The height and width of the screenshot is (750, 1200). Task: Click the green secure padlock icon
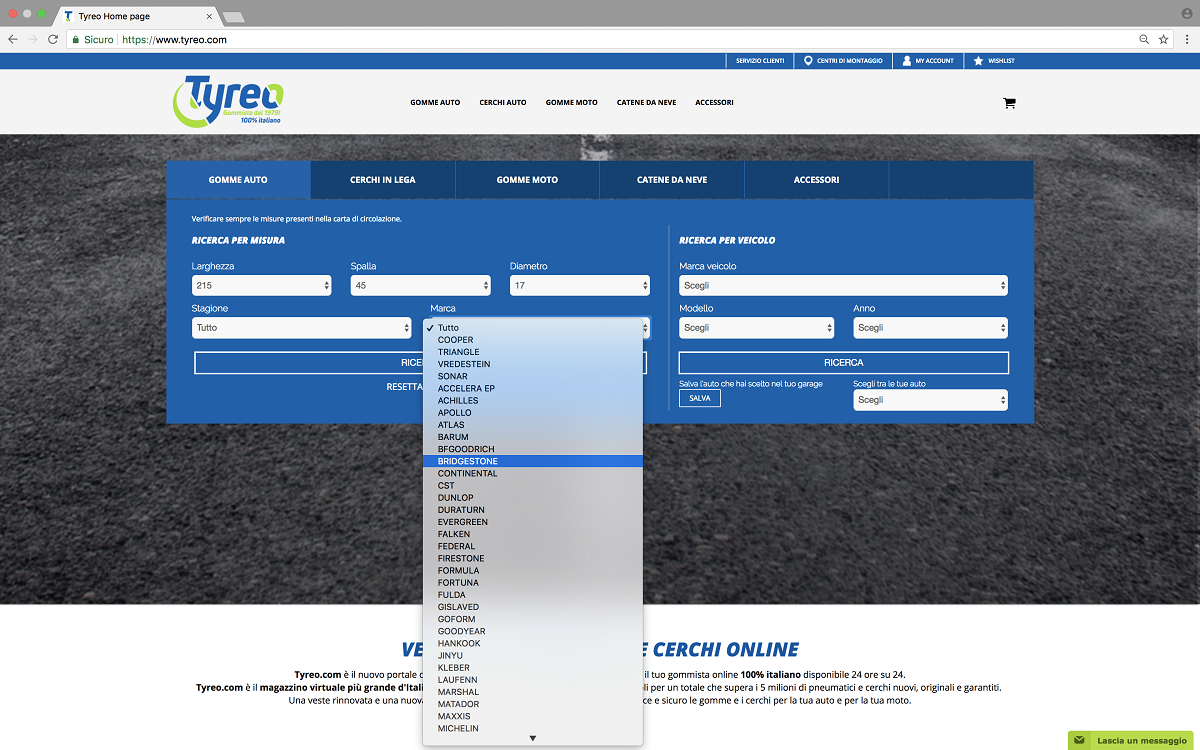point(75,39)
